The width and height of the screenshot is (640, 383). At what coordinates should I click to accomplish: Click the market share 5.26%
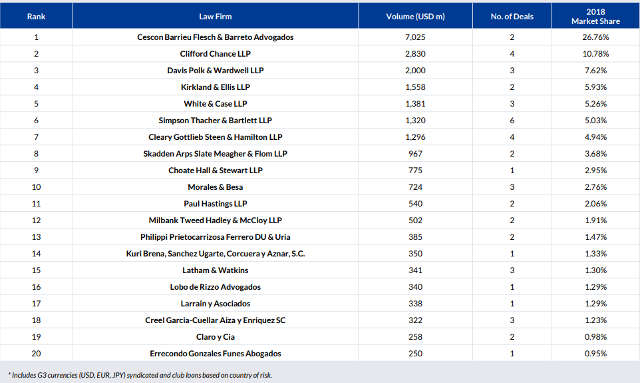click(x=596, y=104)
